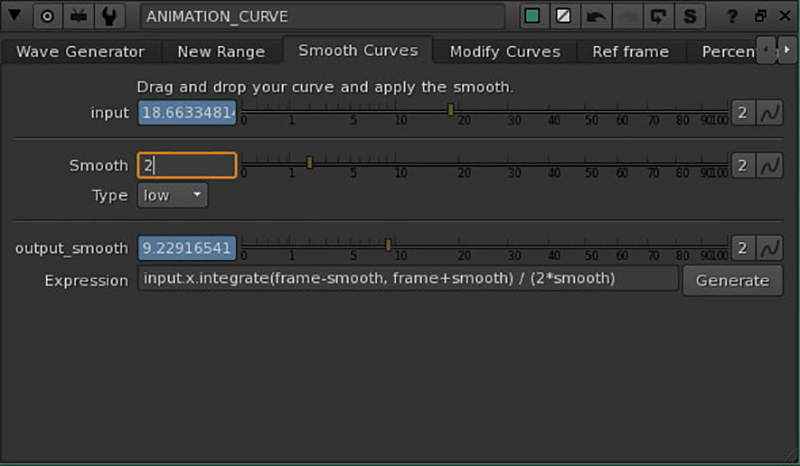Open animation curve icon for output_smooth
The width and height of the screenshot is (800, 466).
pos(769,248)
